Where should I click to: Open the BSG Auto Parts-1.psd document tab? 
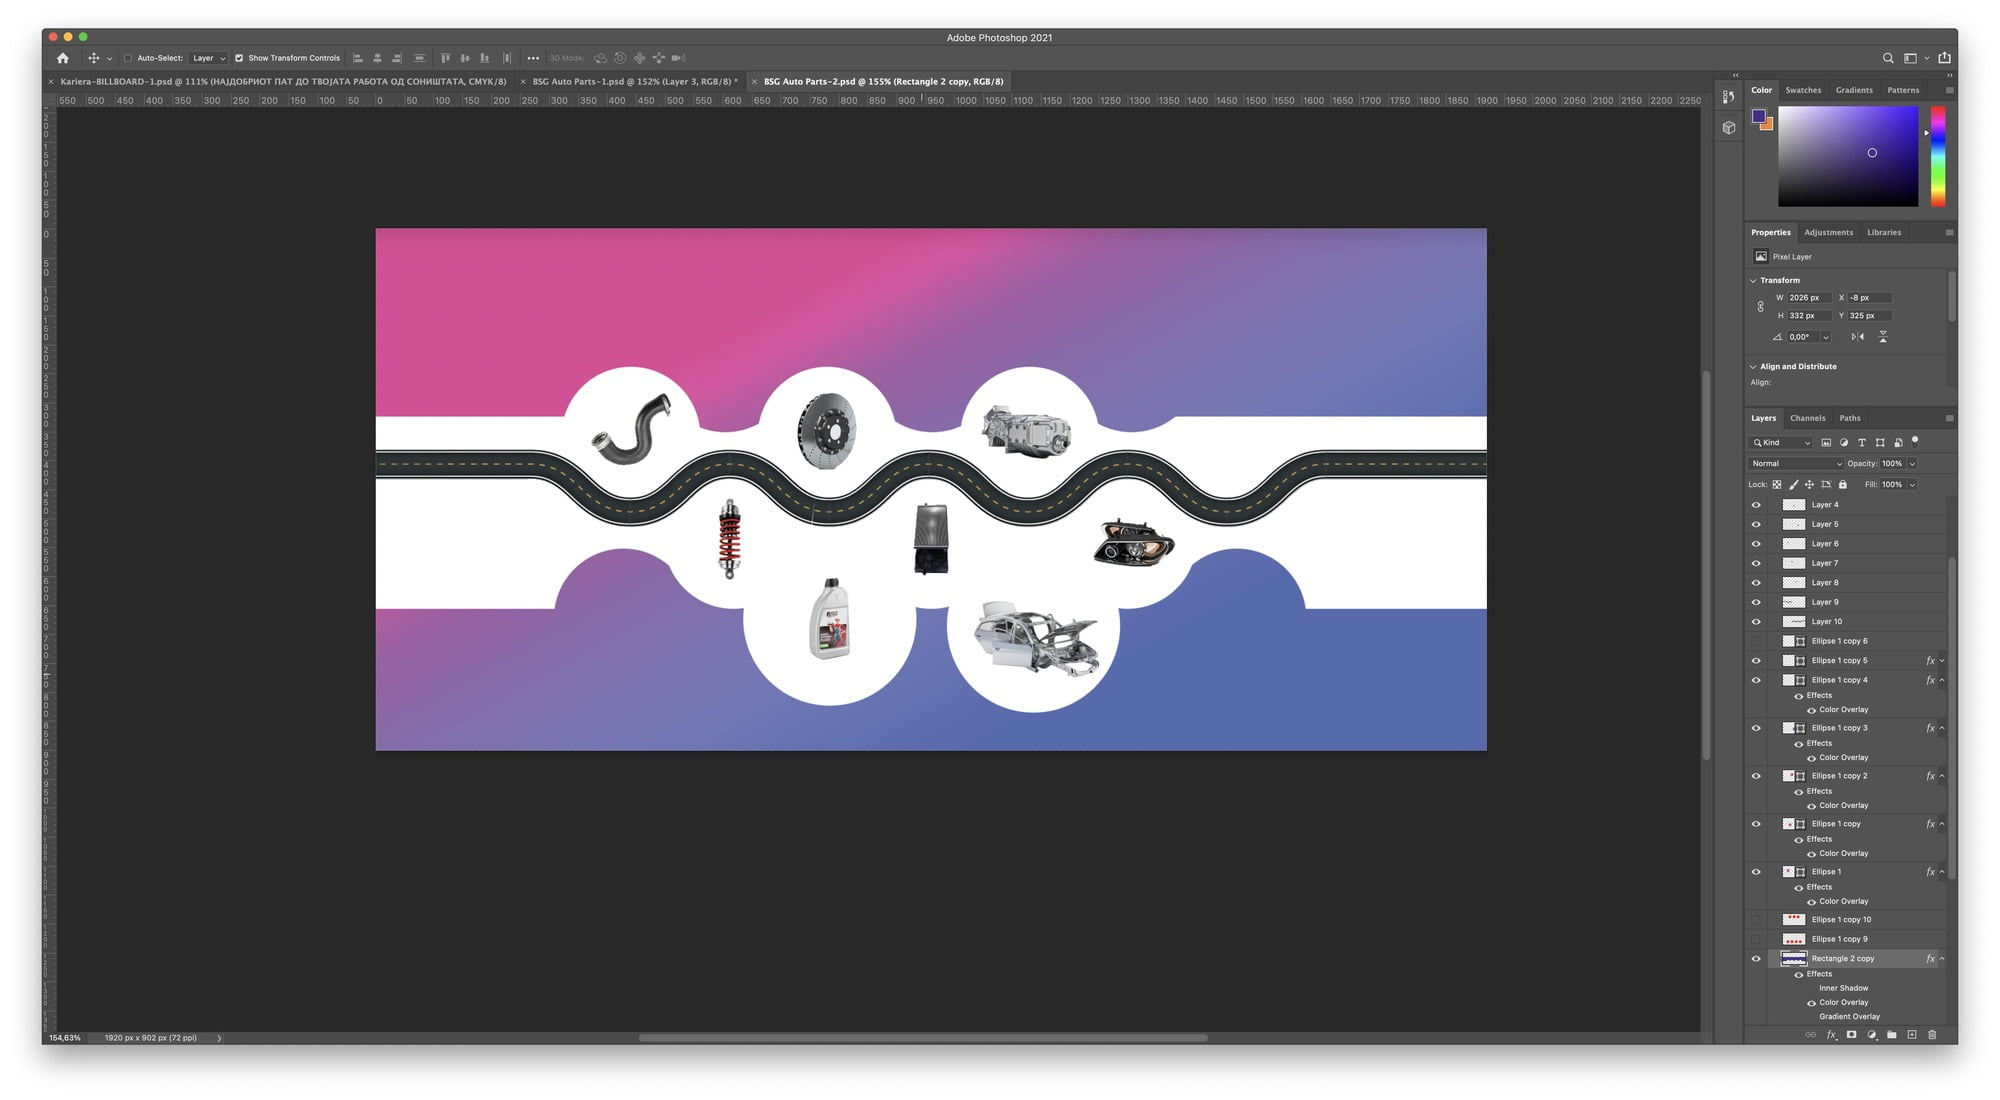pos(634,82)
